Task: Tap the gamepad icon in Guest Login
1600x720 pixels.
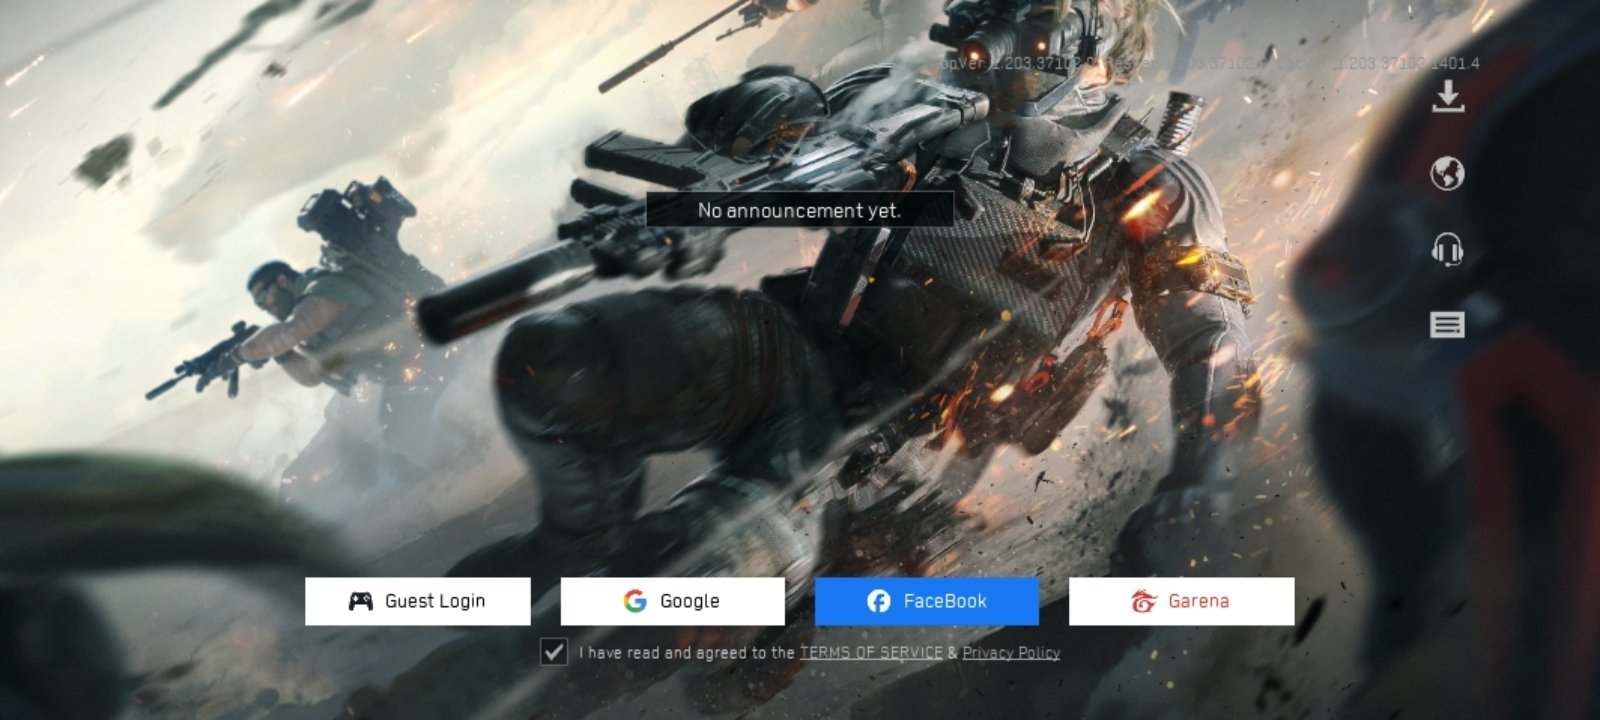Action: point(360,601)
